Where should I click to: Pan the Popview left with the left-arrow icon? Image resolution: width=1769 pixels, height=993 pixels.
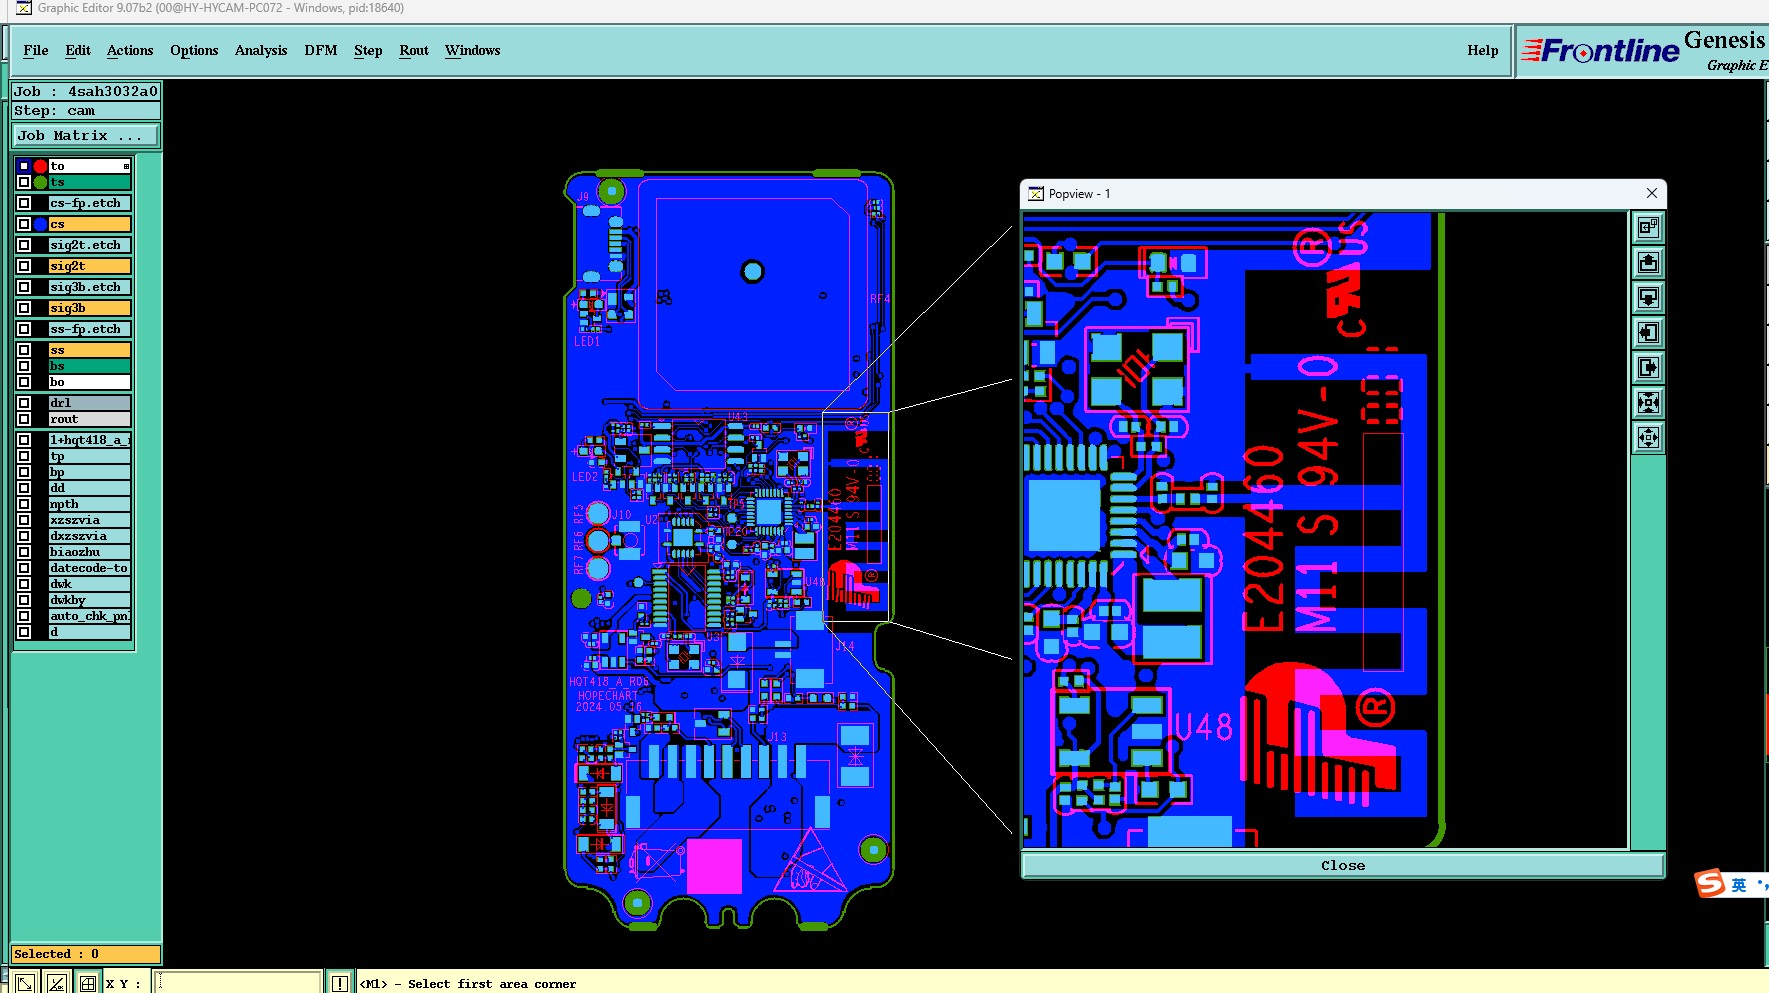coord(1648,333)
